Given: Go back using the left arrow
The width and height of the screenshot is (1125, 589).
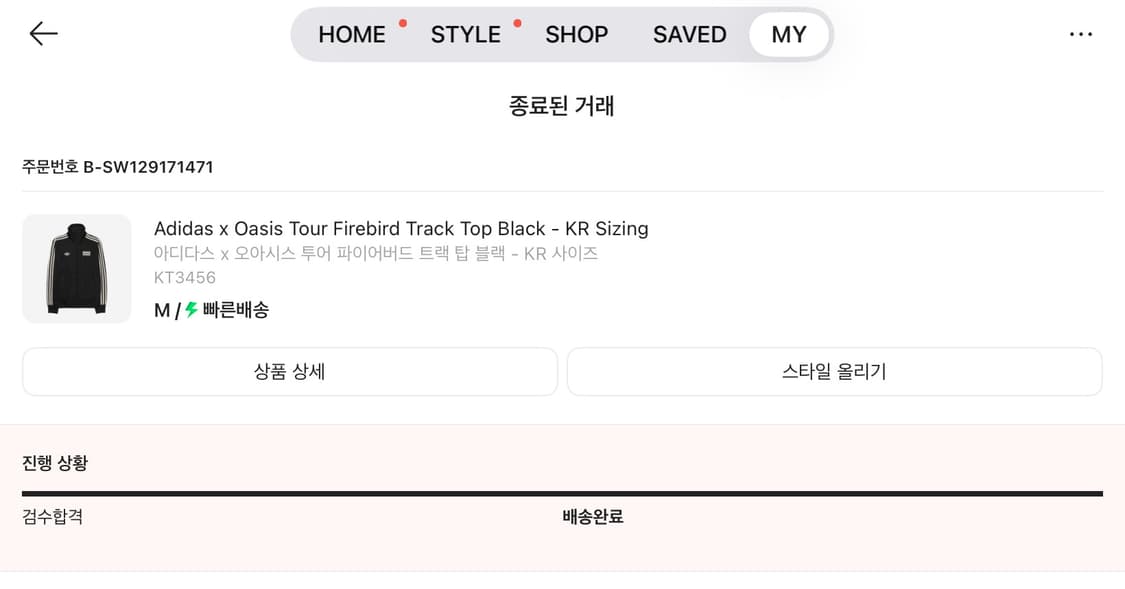Looking at the screenshot, I should tap(43, 34).
